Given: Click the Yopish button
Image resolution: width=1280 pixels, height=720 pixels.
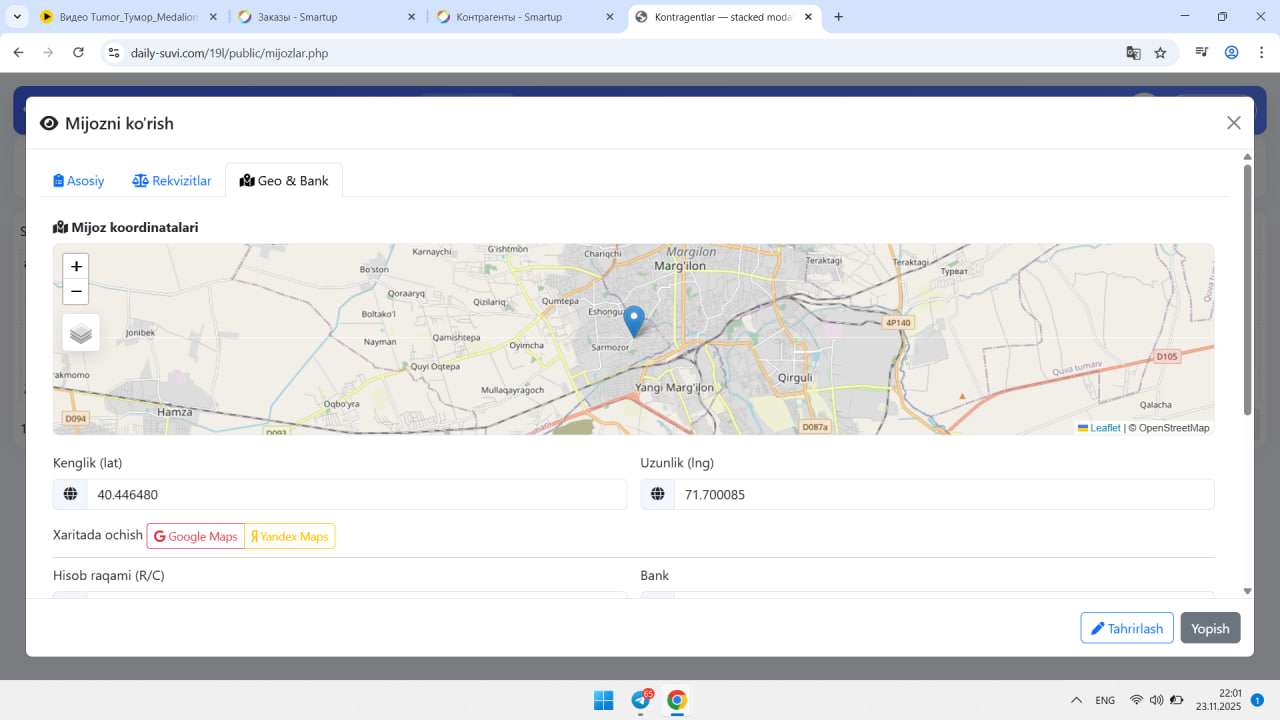Looking at the screenshot, I should coord(1210,628).
